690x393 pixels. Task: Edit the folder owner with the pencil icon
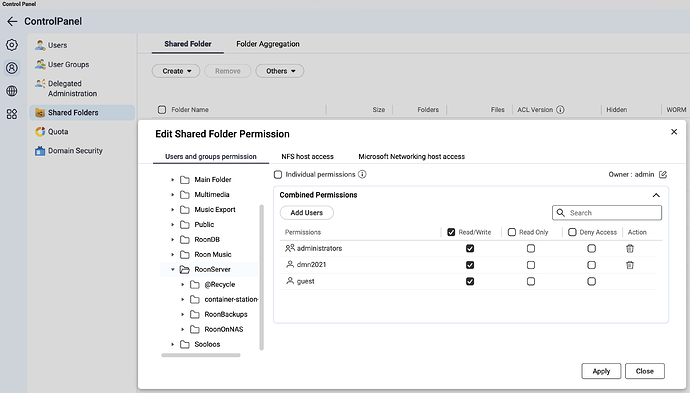point(663,175)
